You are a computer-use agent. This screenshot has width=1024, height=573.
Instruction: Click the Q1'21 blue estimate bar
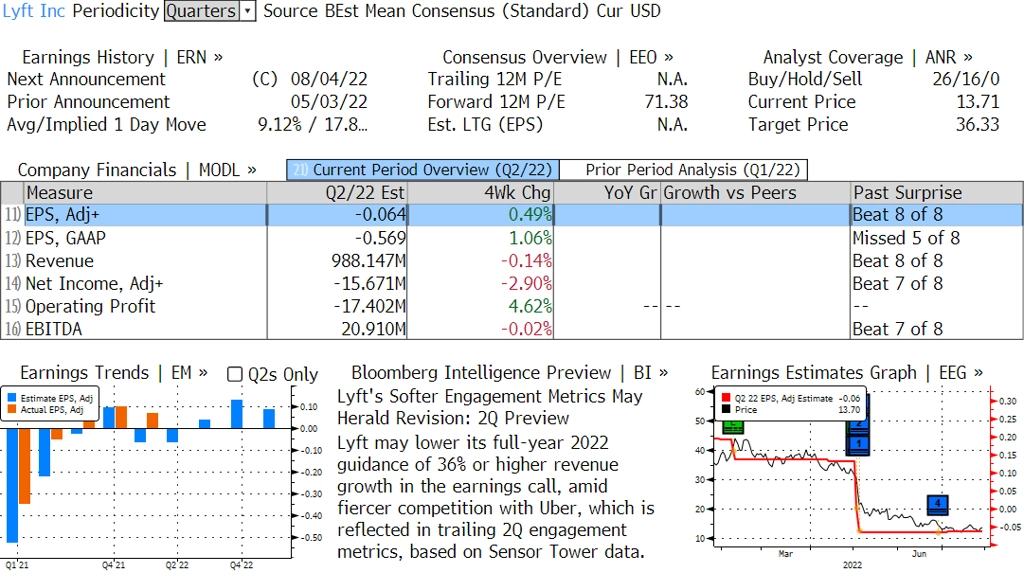point(12,485)
